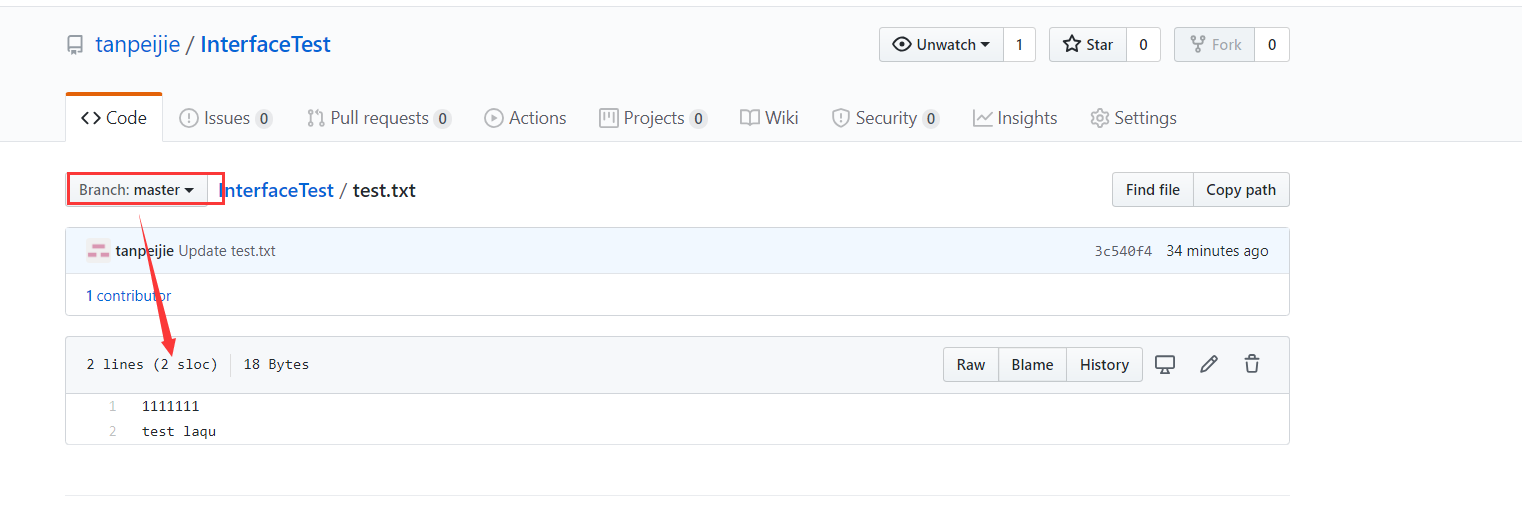The image size is (1522, 518).
Task: Open commit 3c540f4 link
Action: pyautogui.click(x=1123, y=251)
